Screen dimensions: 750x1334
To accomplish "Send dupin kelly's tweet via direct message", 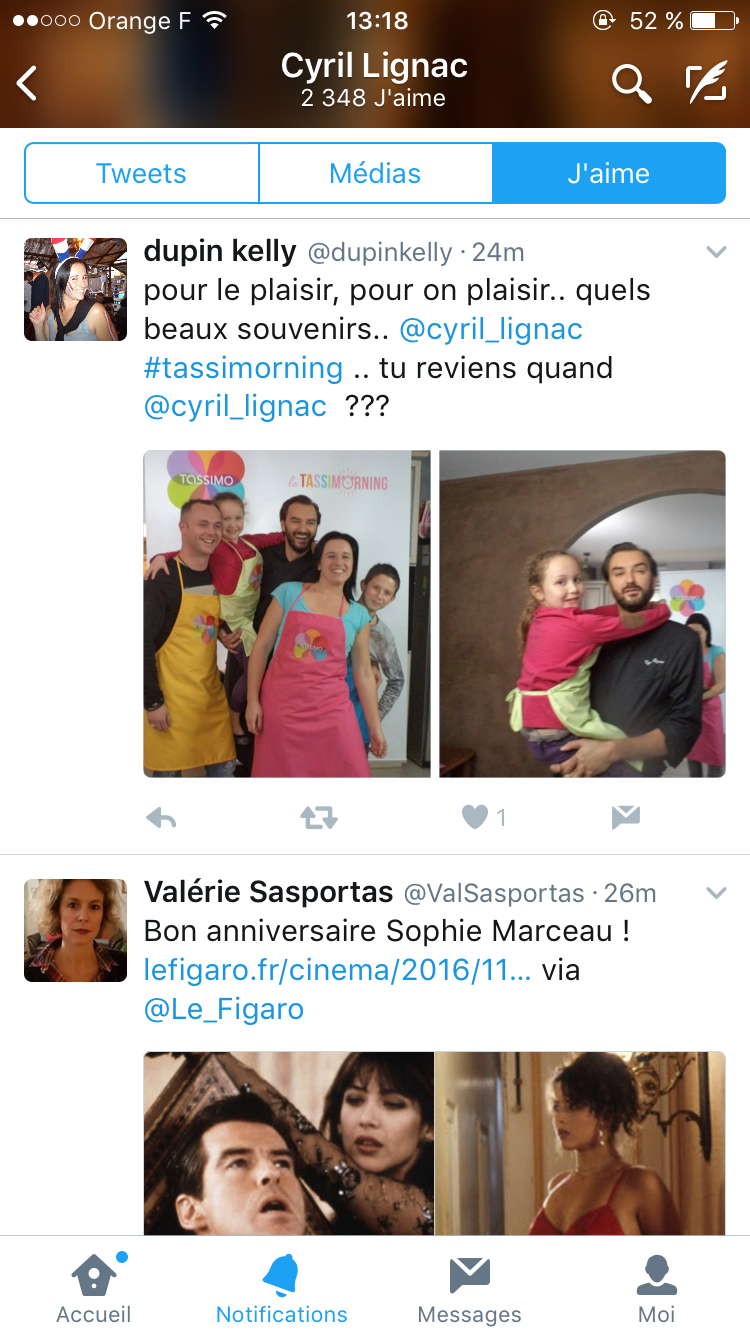I will (625, 818).
